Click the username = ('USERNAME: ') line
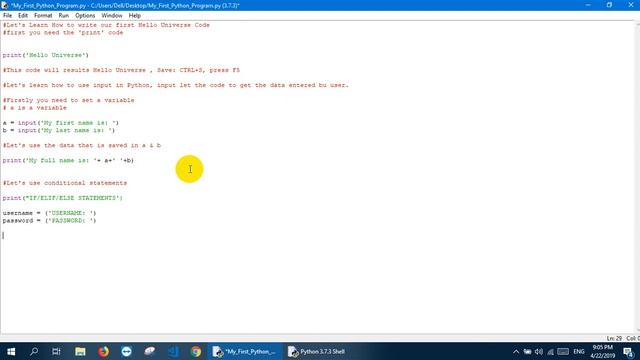This screenshot has height=360, width=640. (49, 213)
